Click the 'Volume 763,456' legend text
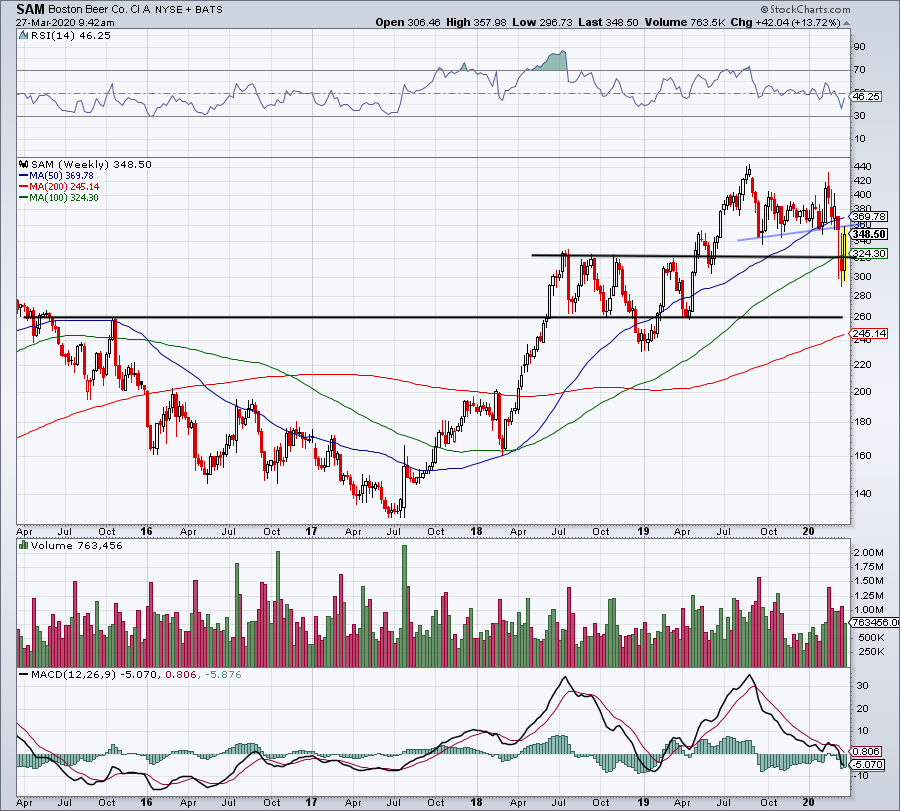Viewport: 900px width, 811px height. (x=77, y=545)
